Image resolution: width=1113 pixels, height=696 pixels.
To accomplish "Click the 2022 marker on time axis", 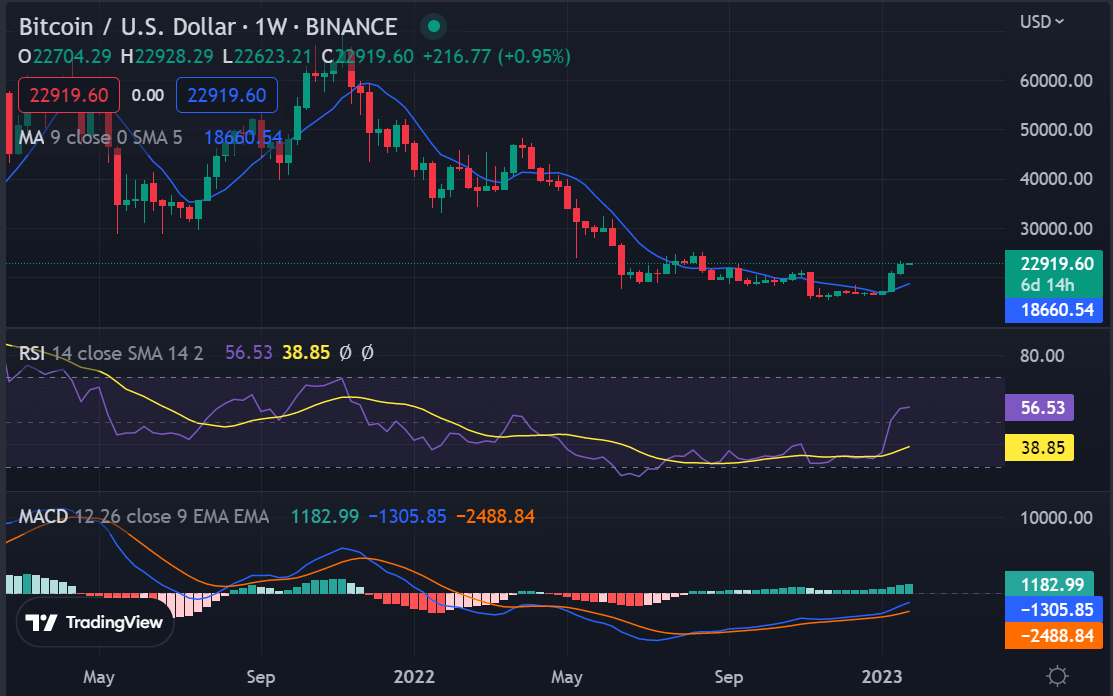I will tap(415, 677).
